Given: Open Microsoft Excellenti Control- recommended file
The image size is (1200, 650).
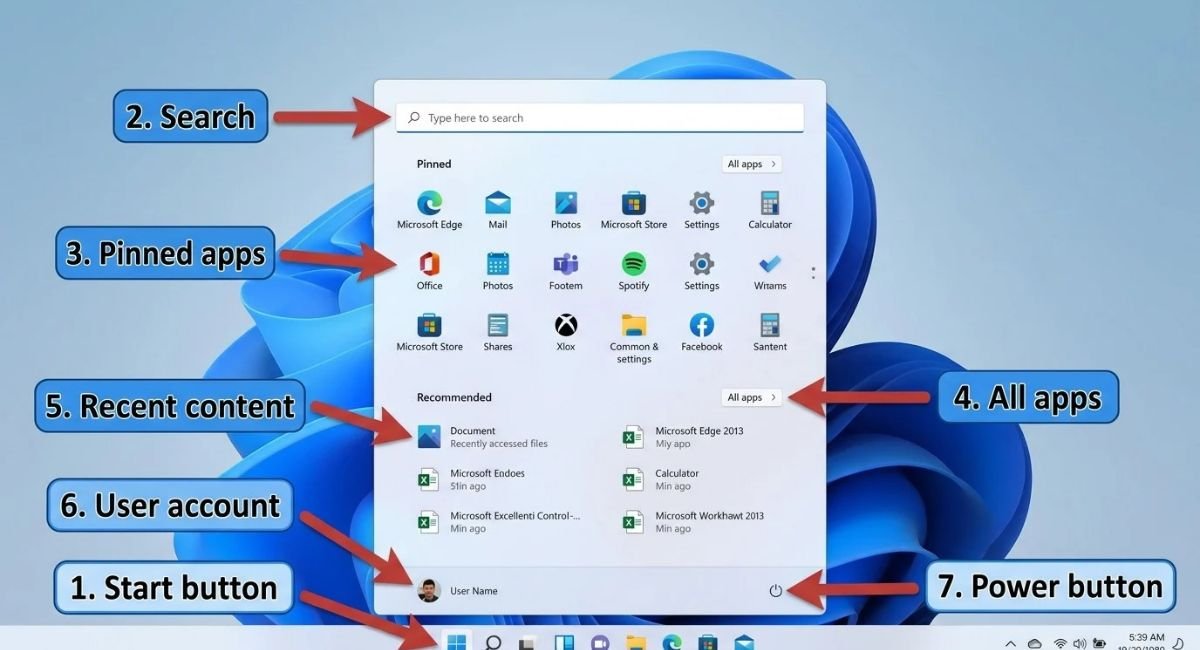Looking at the screenshot, I should click(499, 521).
